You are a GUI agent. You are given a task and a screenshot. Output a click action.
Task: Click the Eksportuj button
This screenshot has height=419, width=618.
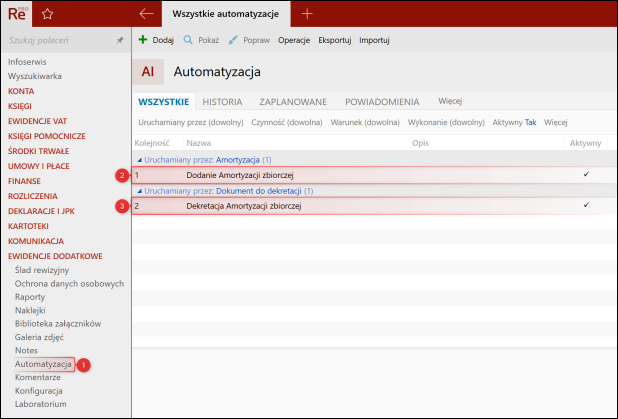[333, 40]
